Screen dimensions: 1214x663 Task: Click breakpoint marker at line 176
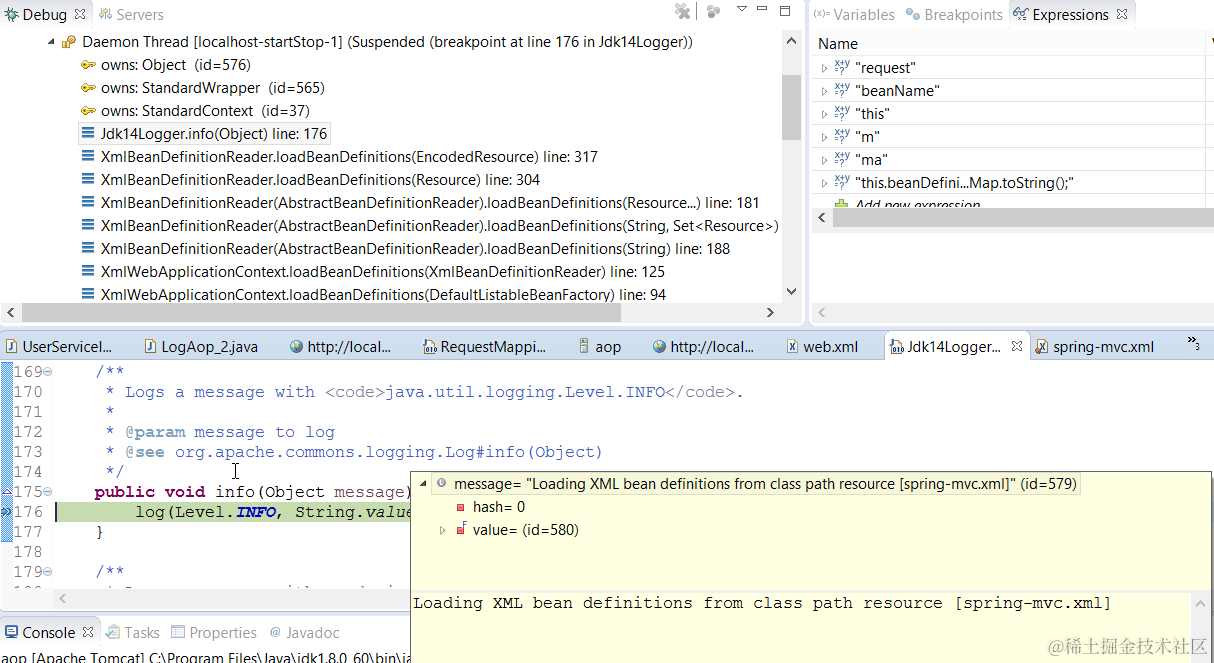click(6, 512)
